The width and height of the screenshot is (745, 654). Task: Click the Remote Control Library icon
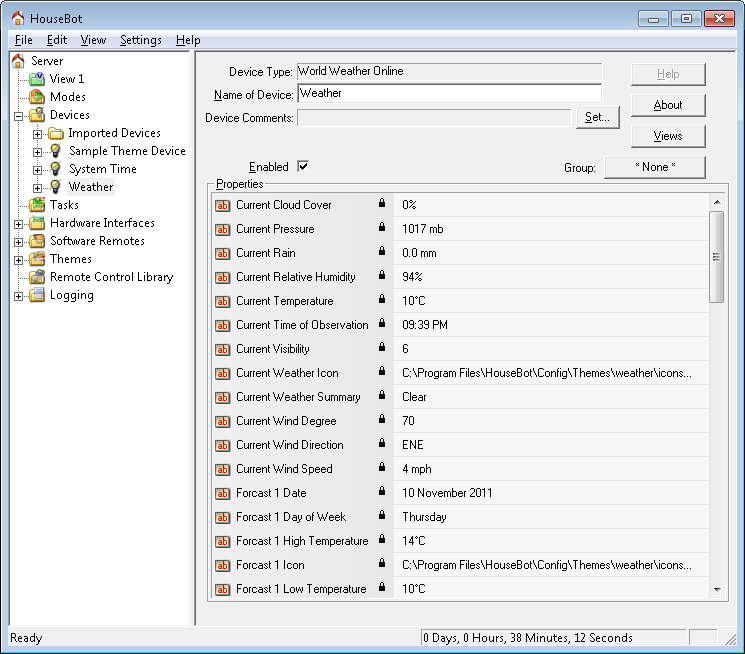[37, 277]
